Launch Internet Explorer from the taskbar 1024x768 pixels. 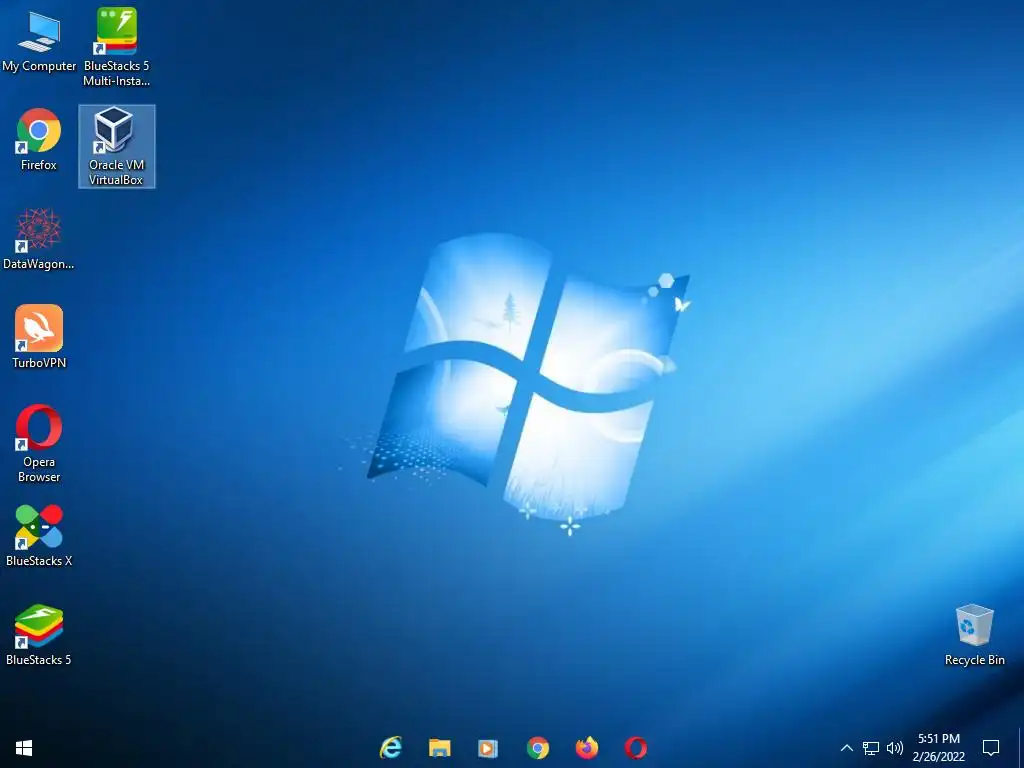pyautogui.click(x=391, y=748)
